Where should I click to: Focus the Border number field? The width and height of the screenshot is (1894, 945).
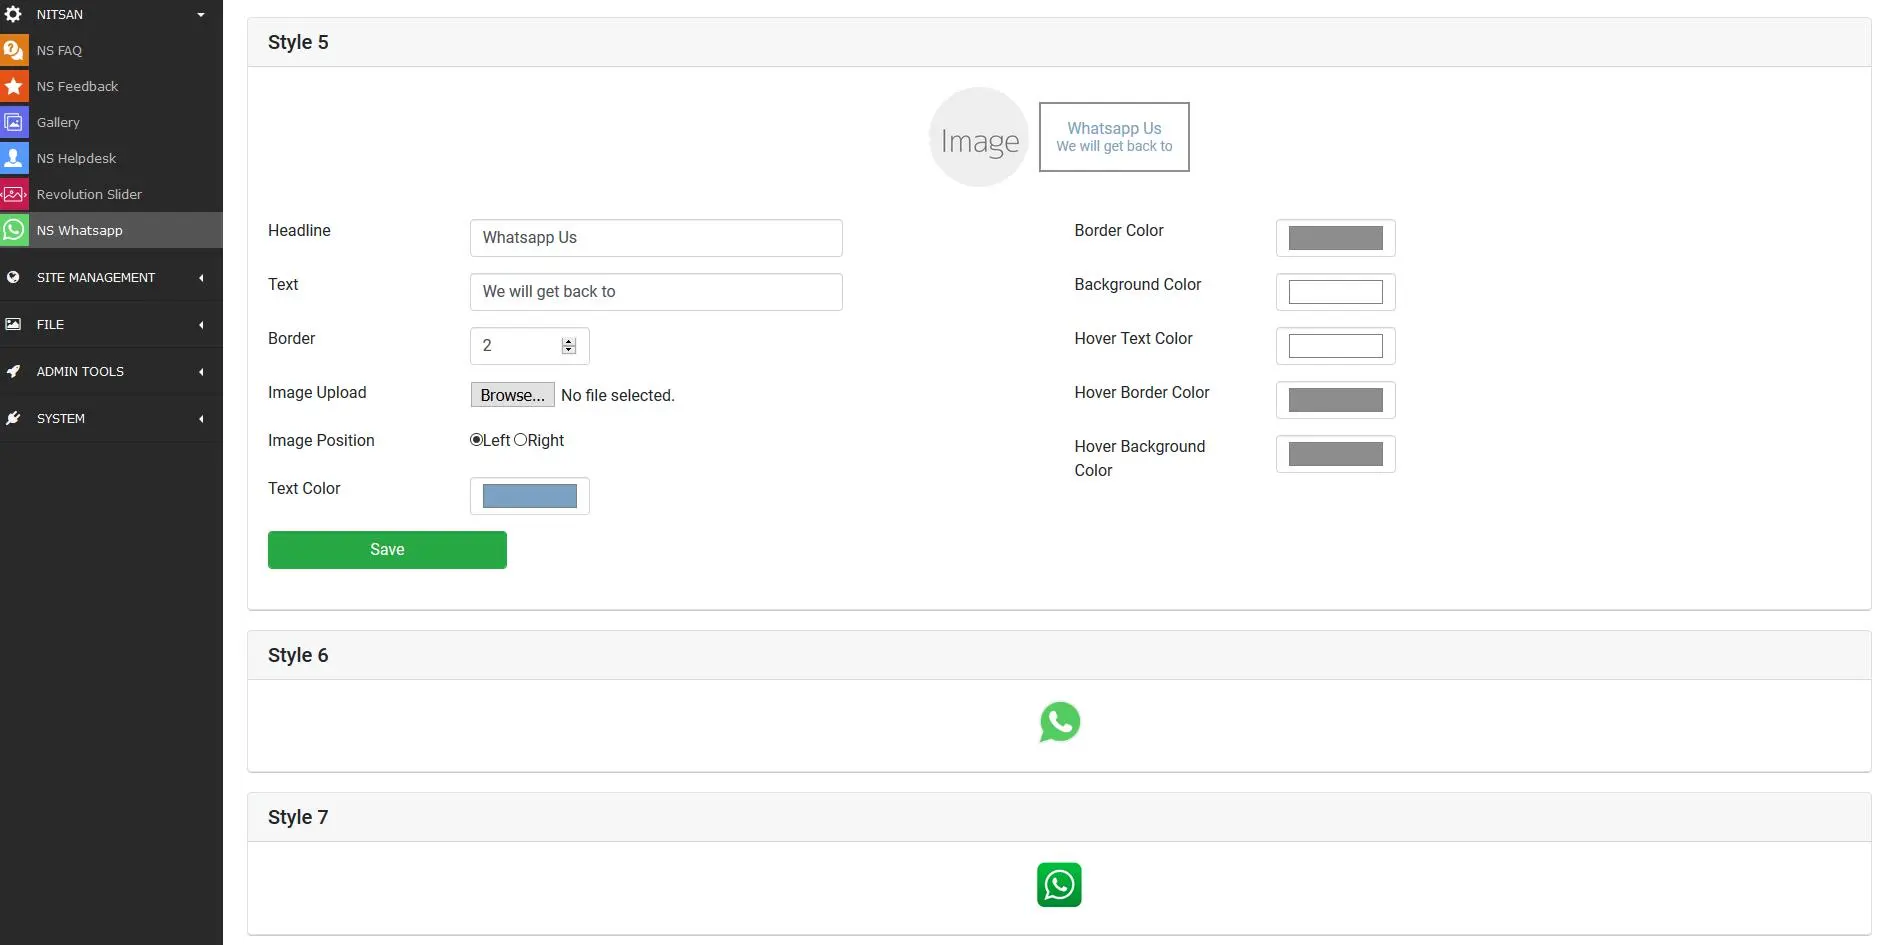[530, 346]
